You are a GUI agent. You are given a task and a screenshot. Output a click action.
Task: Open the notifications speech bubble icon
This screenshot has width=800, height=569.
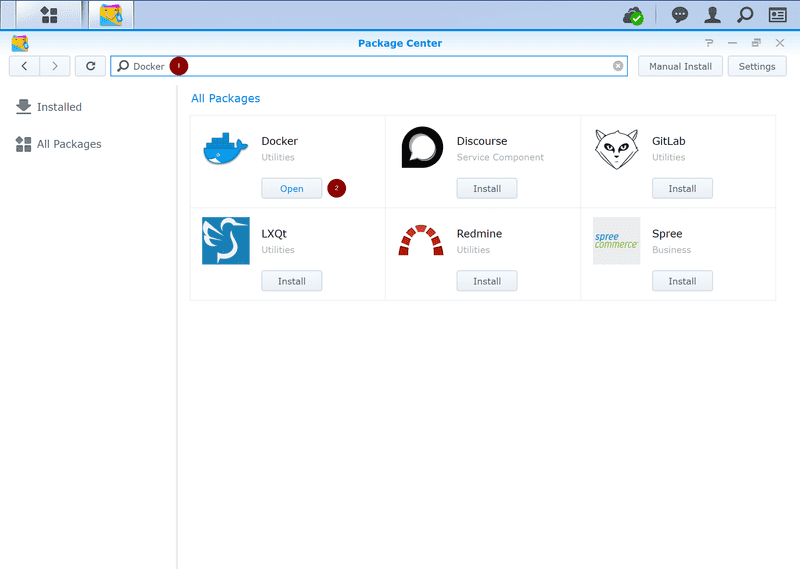tap(679, 15)
